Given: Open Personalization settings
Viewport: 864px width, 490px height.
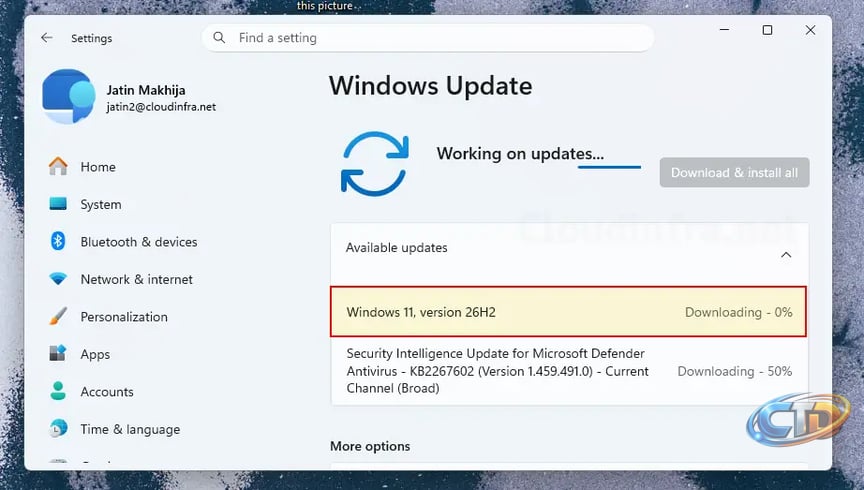Looking at the screenshot, I should click(124, 317).
